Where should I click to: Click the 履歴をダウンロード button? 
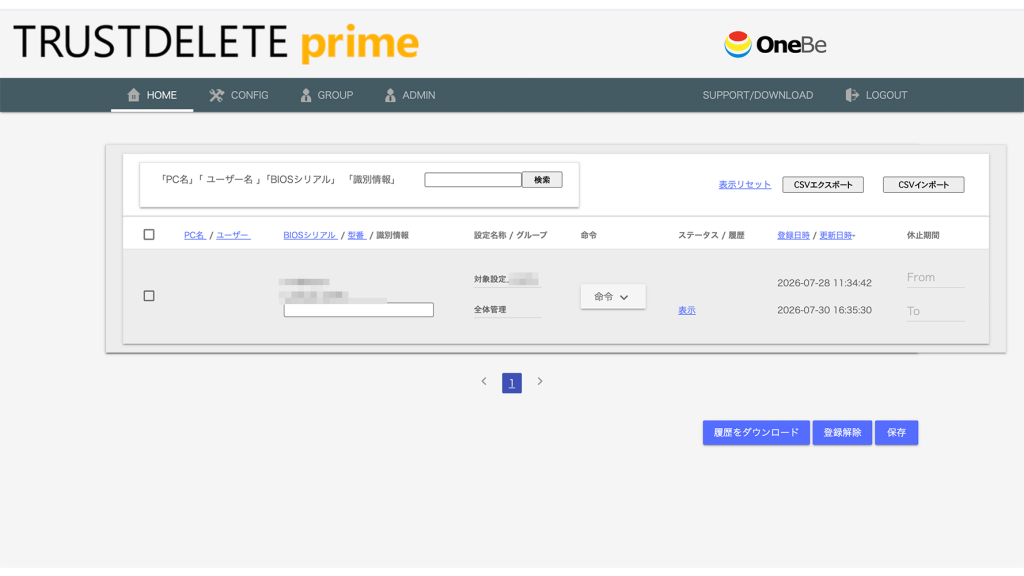pyautogui.click(x=756, y=432)
